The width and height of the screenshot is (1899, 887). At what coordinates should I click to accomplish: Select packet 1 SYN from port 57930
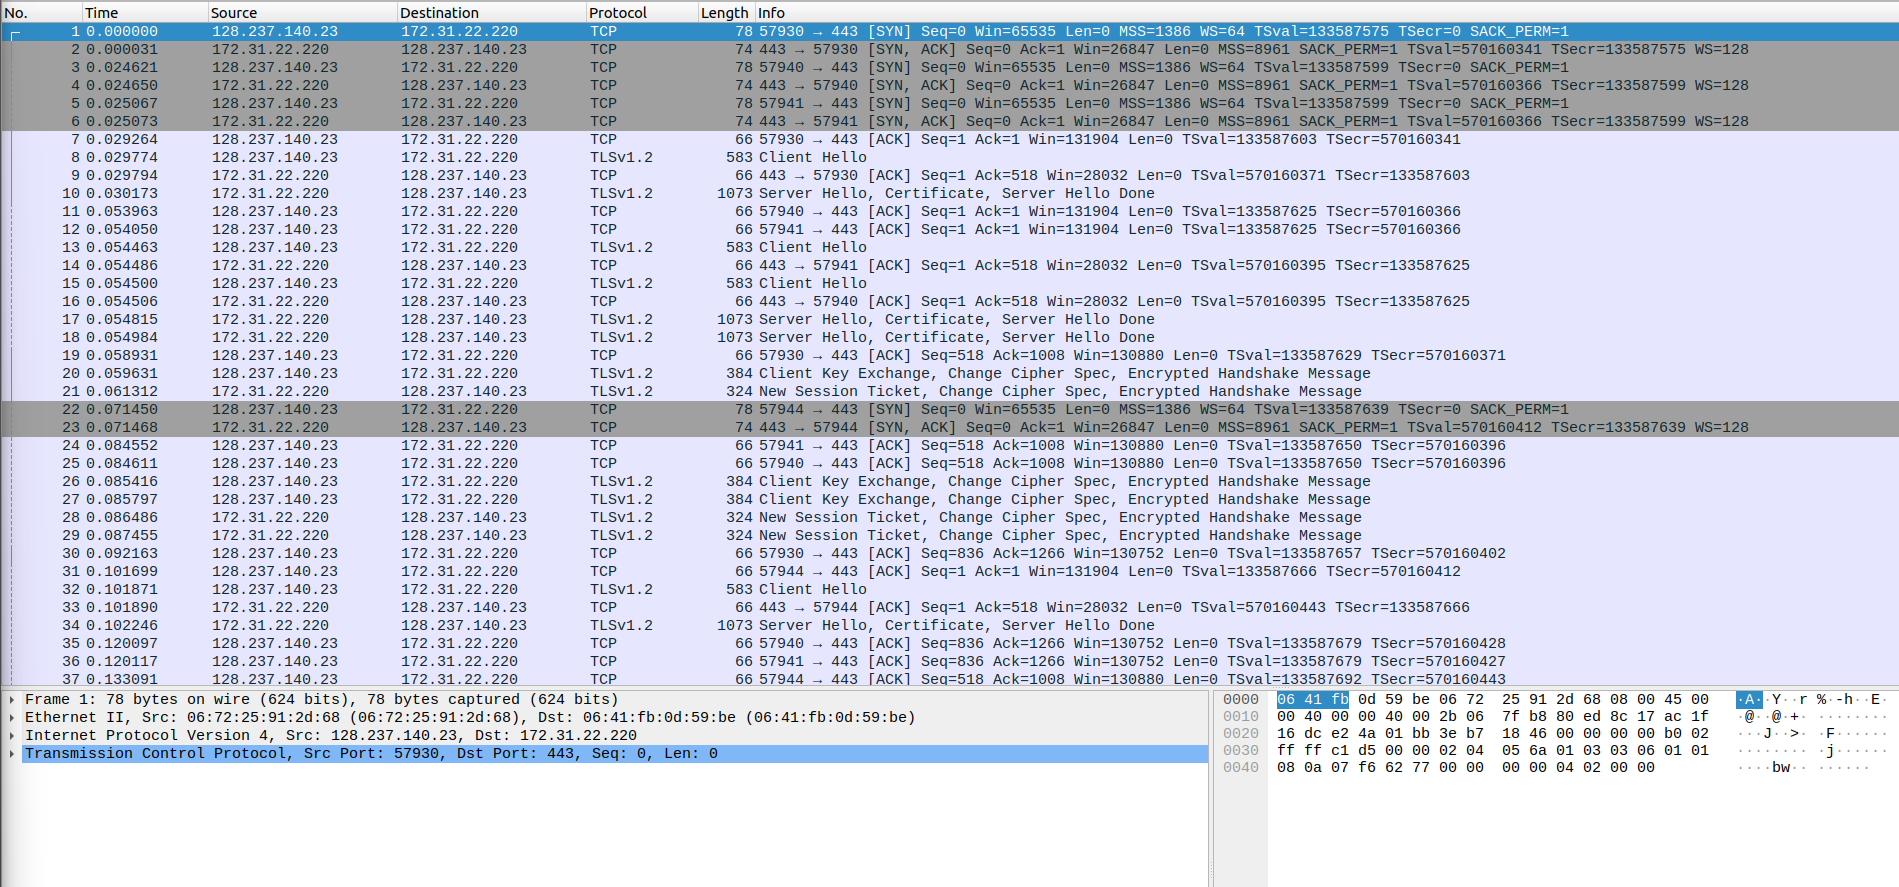[x=949, y=32]
